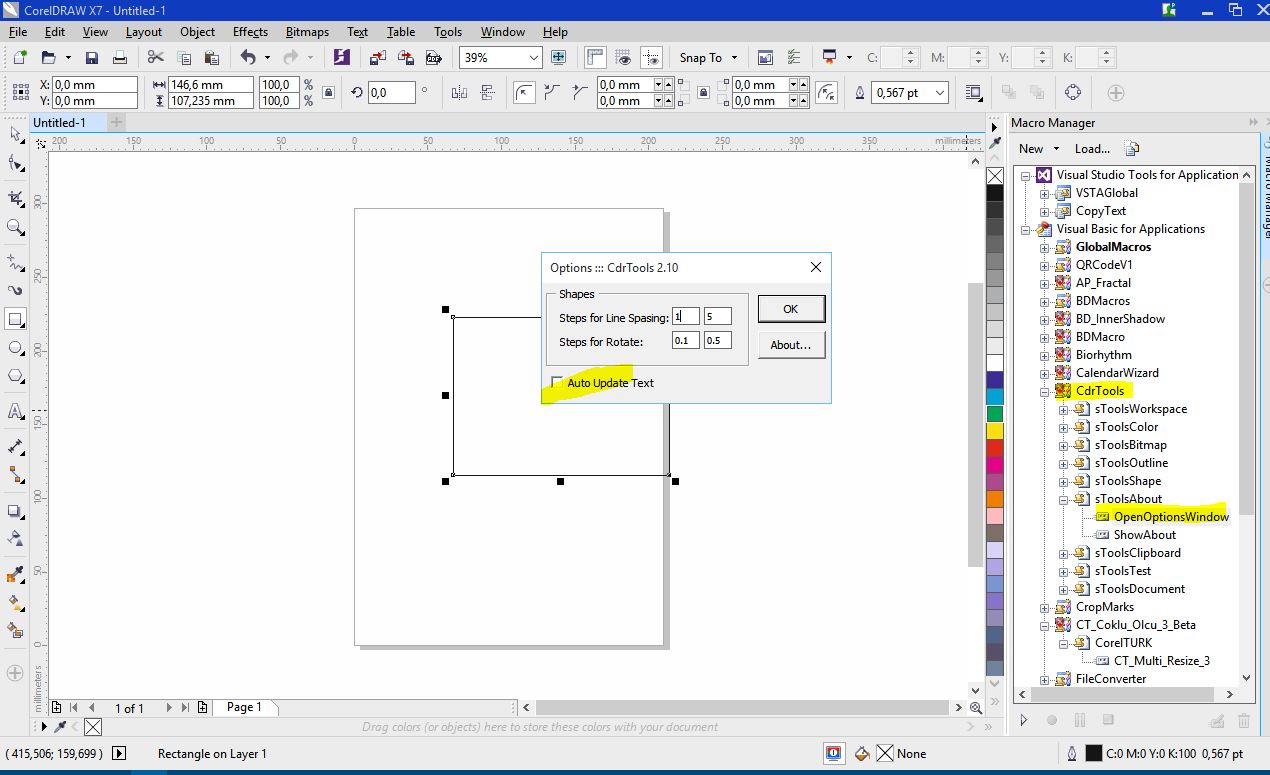The height and width of the screenshot is (775, 1270).
Task: Toggle Show Rulers button
Action: pos(594,58)
